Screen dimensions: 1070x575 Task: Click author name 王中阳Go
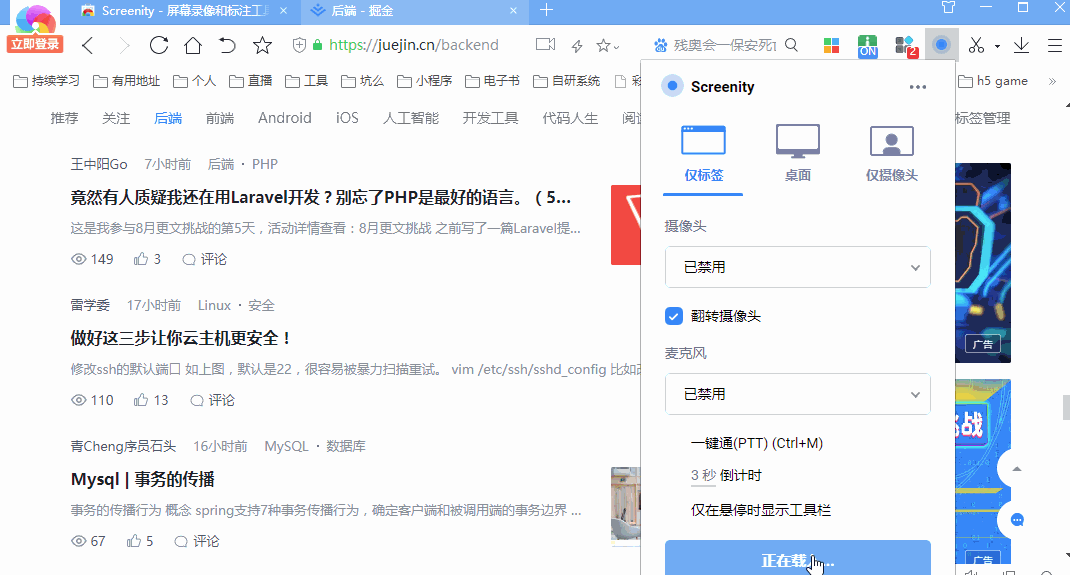click(99, 164)
